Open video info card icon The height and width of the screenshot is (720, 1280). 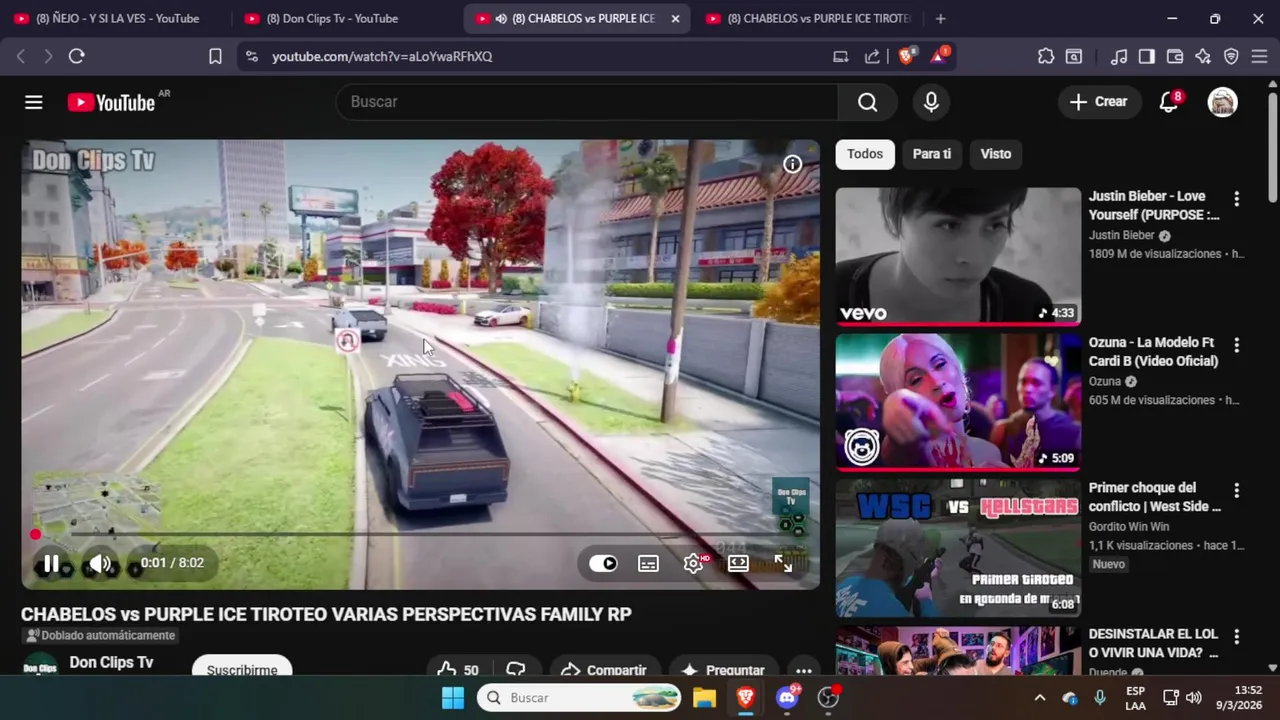[x=792, y=164]
